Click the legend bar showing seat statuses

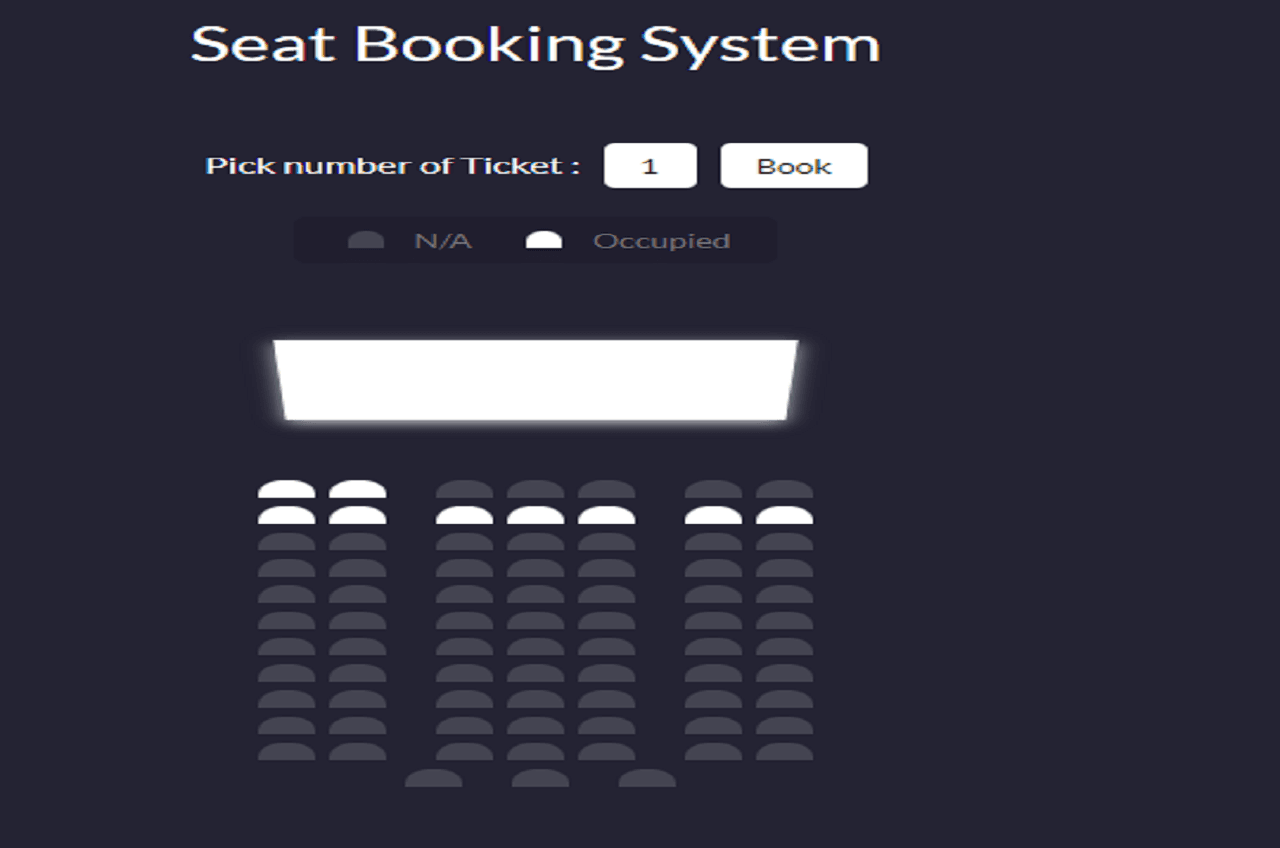[536, 239]
